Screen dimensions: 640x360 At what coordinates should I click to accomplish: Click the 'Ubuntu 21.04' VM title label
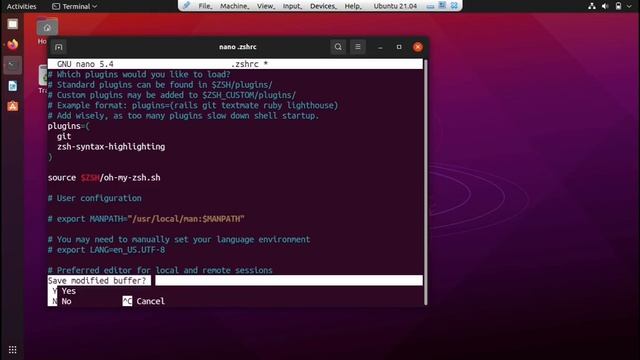pos(395,6)
